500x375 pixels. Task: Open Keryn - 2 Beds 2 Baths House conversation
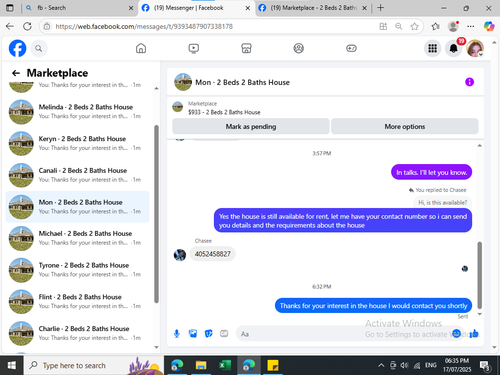[x=77, y=143]
